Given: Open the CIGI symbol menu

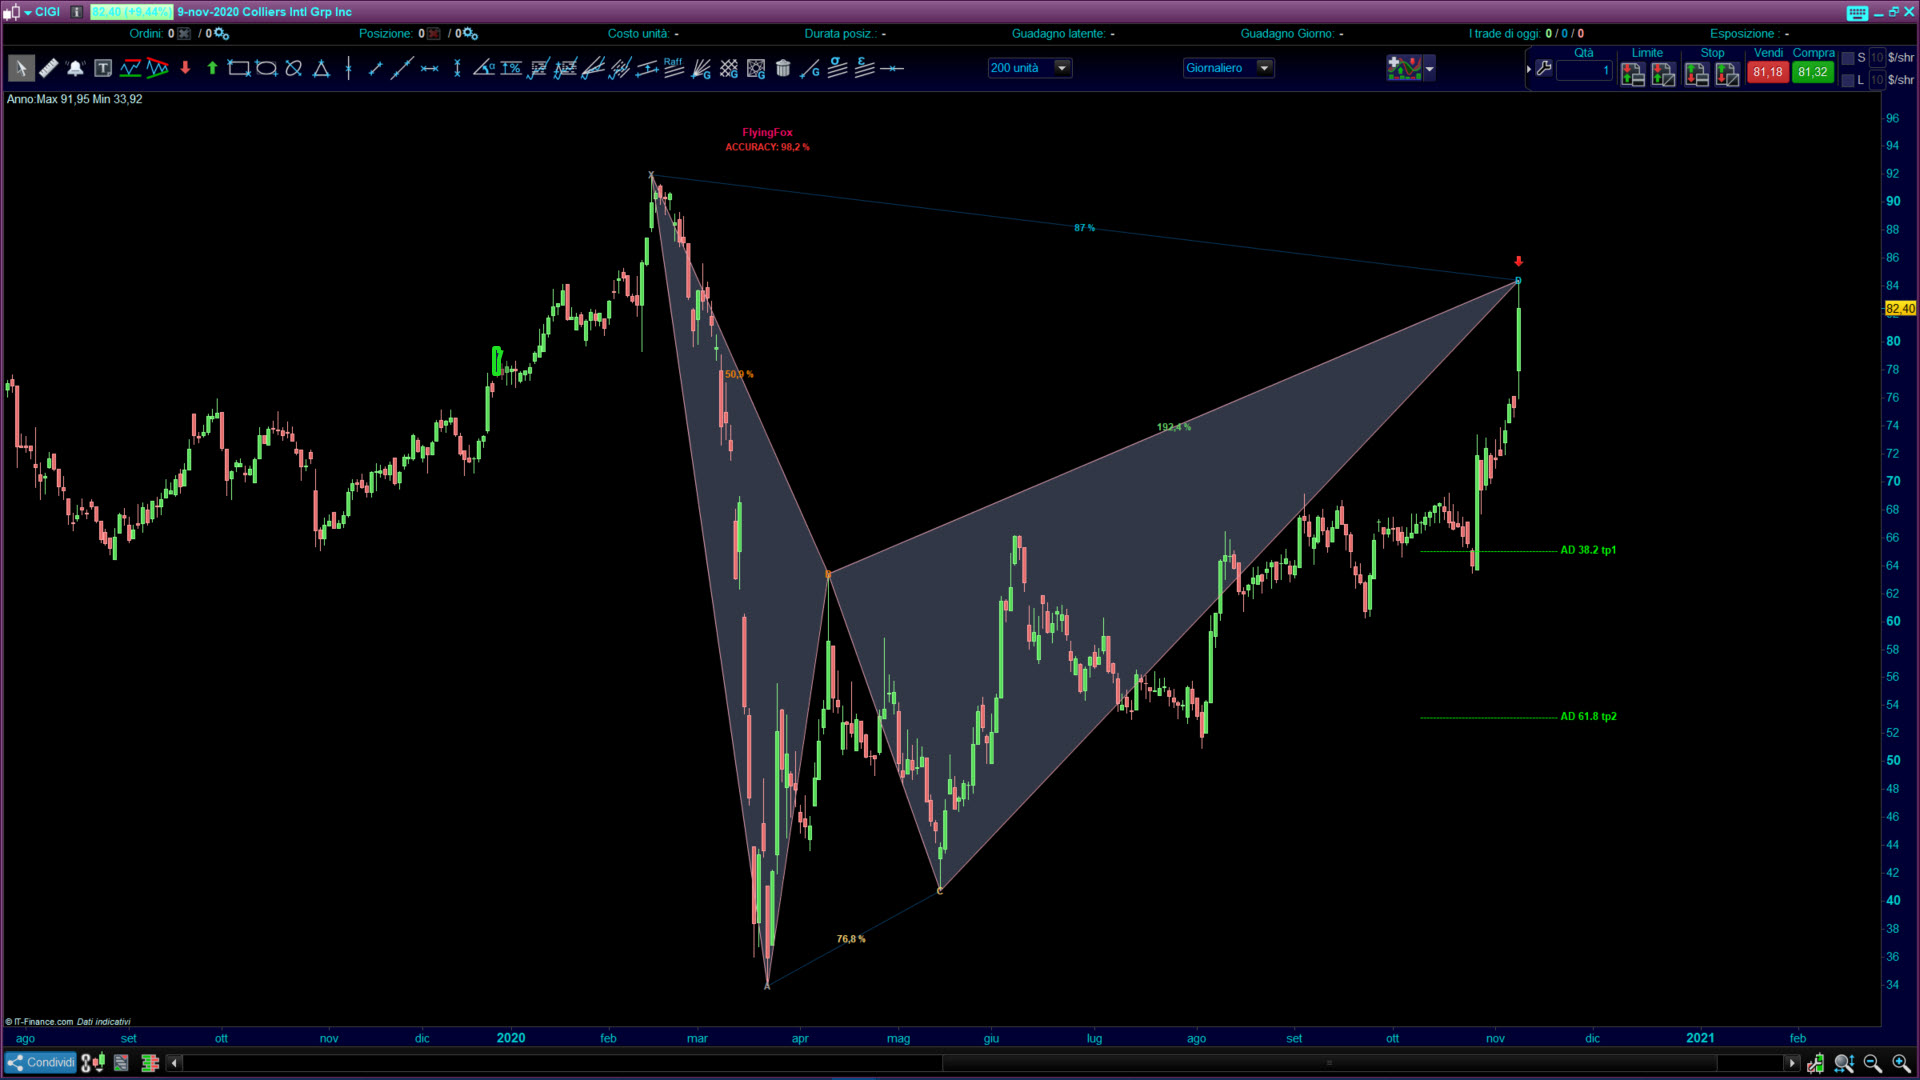Looking at the screenshot, I should (x=28, y=13).
